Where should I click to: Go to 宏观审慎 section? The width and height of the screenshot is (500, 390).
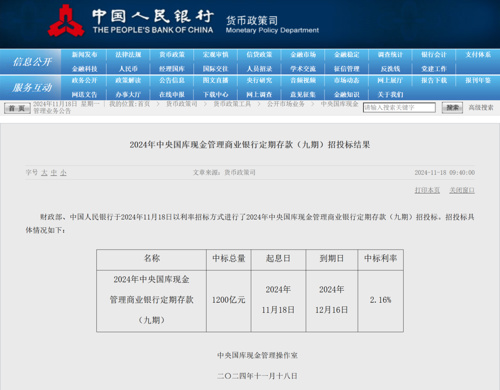click(x=215, y=55)
